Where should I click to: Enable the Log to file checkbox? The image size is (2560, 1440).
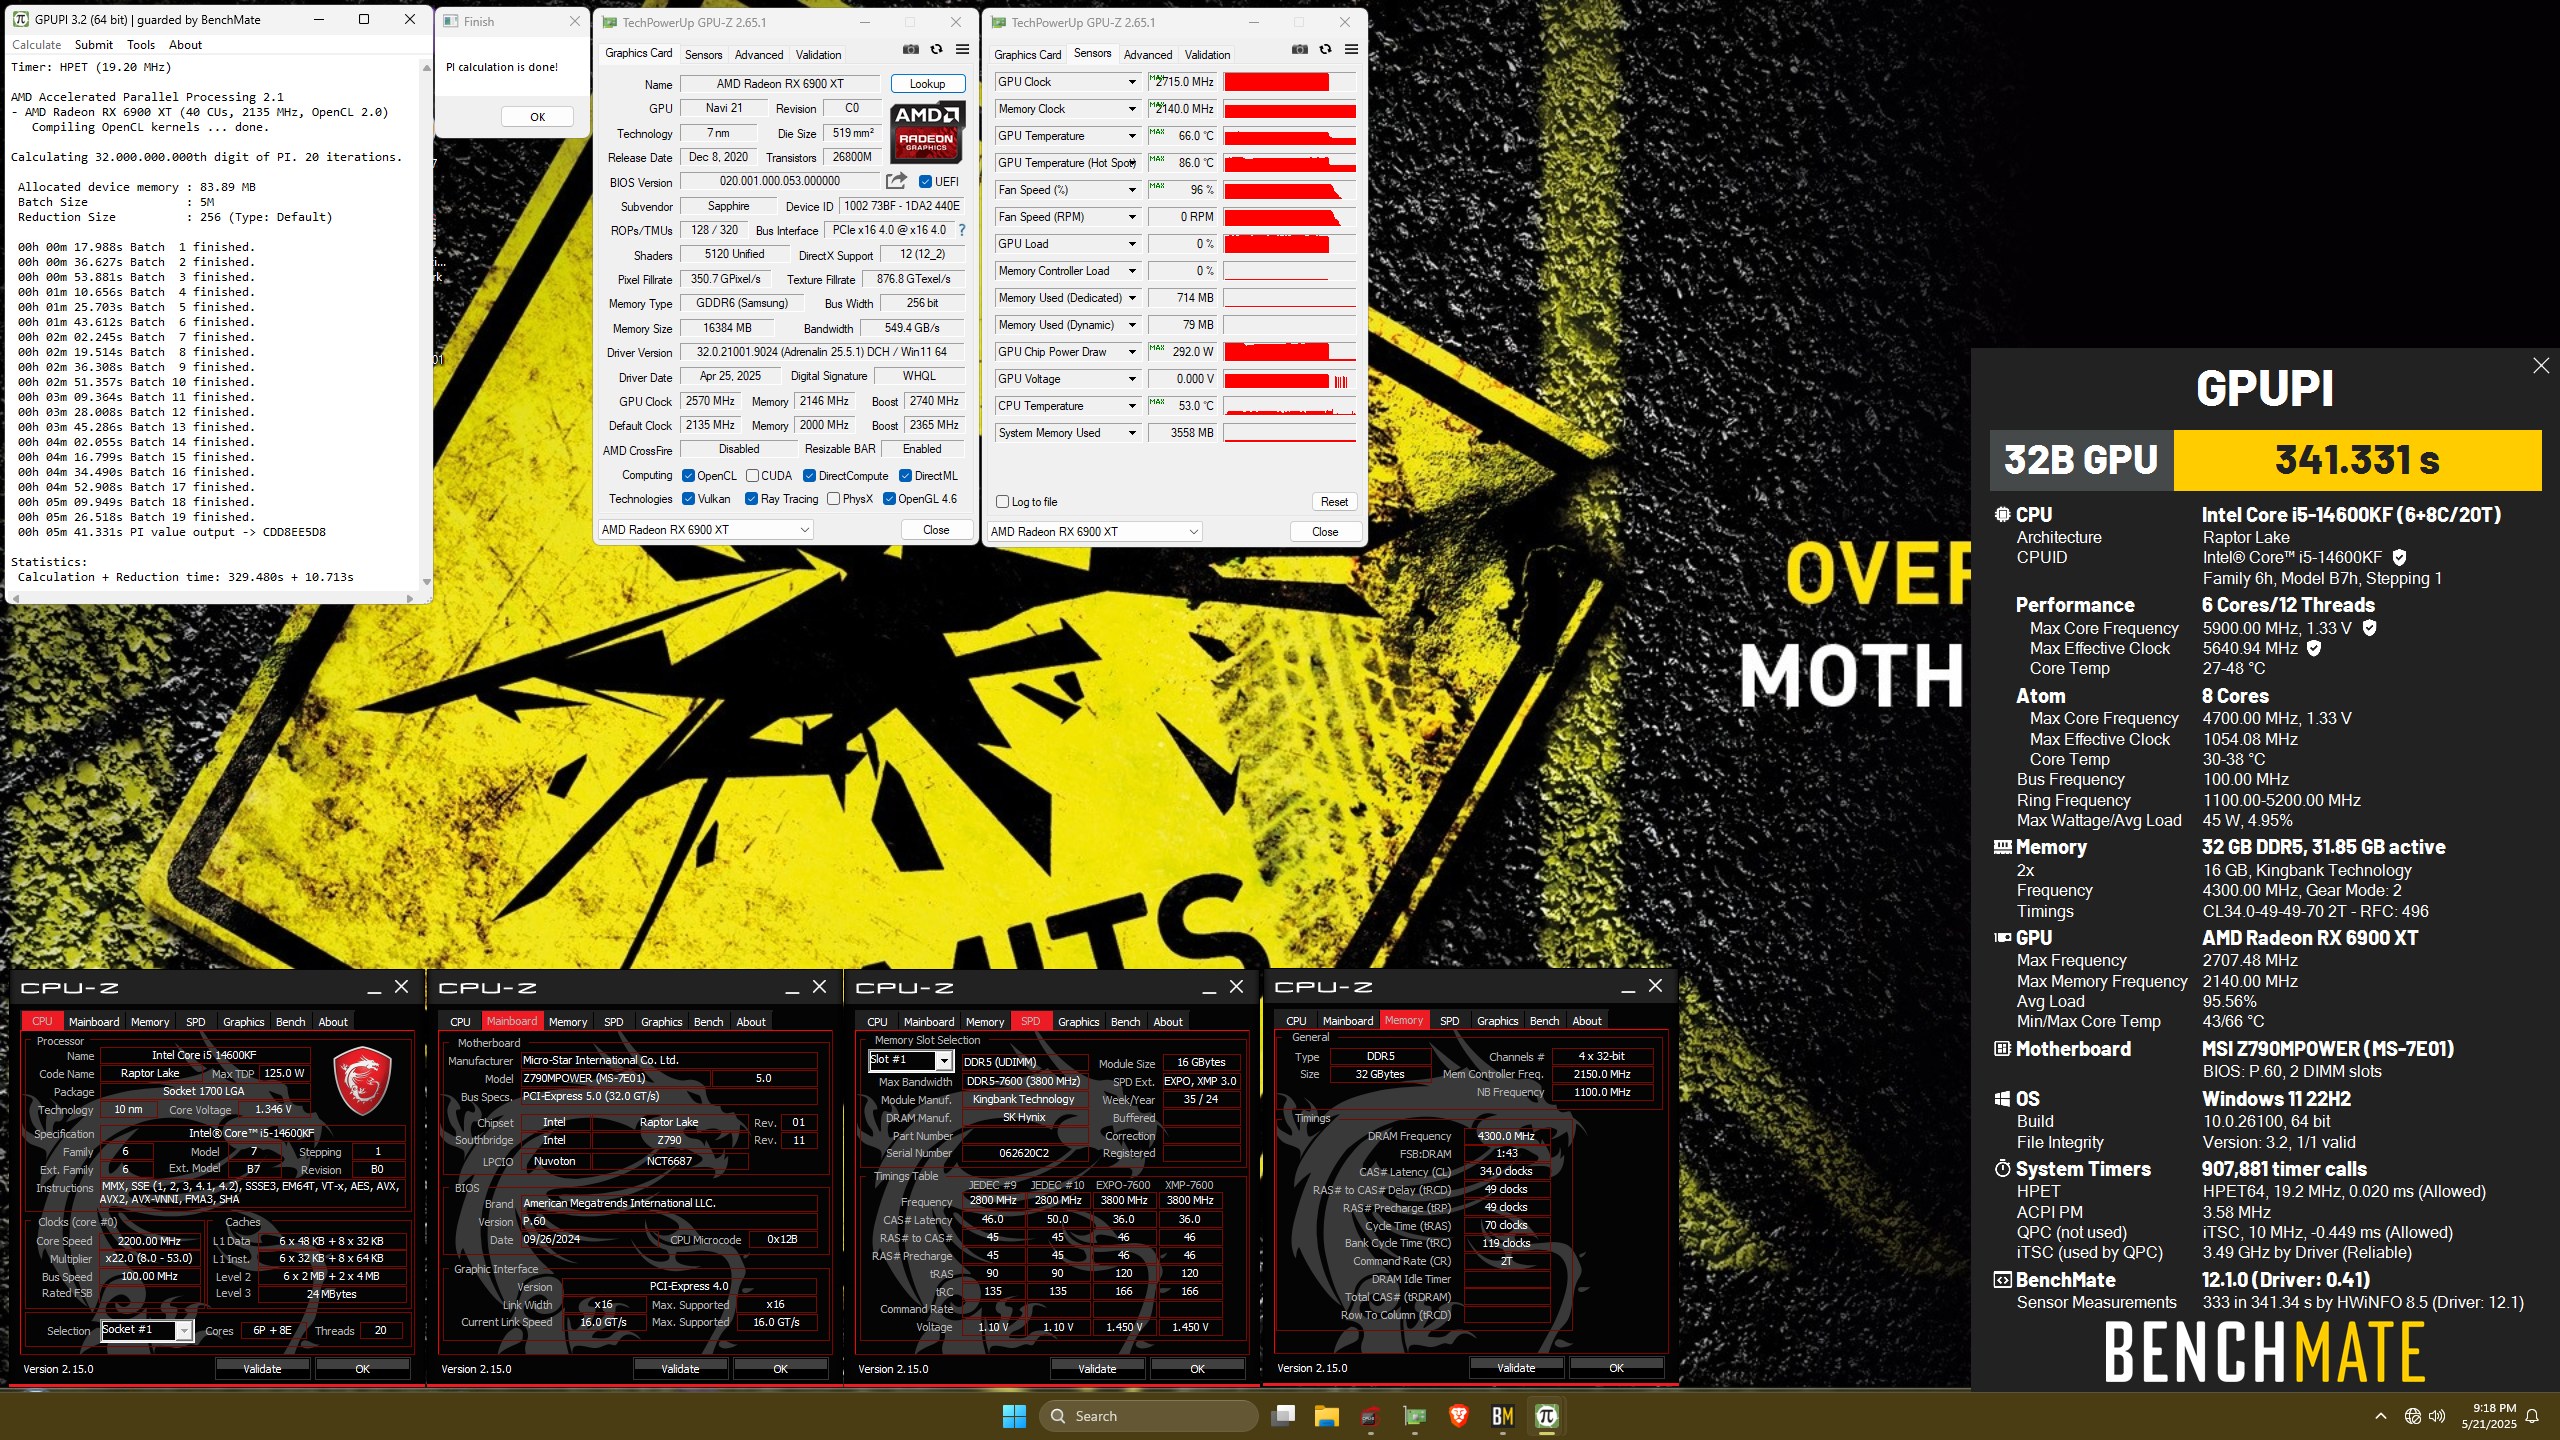(1002, 502)
